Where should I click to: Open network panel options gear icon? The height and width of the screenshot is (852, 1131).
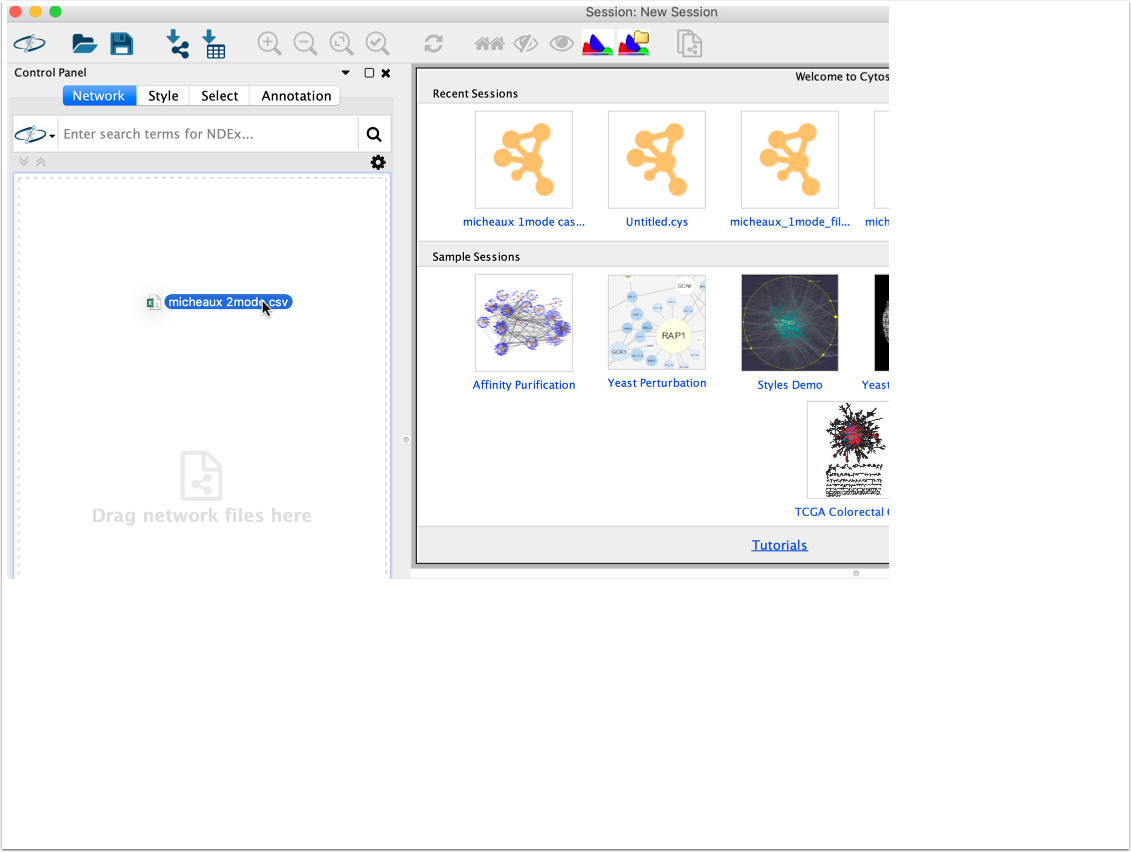(378, 162)
